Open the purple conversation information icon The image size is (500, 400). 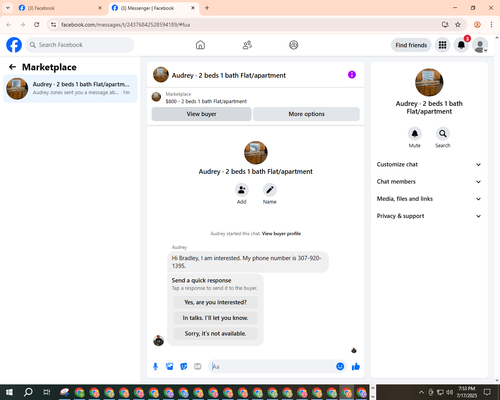pyautogui.click(x=352, y=75)
